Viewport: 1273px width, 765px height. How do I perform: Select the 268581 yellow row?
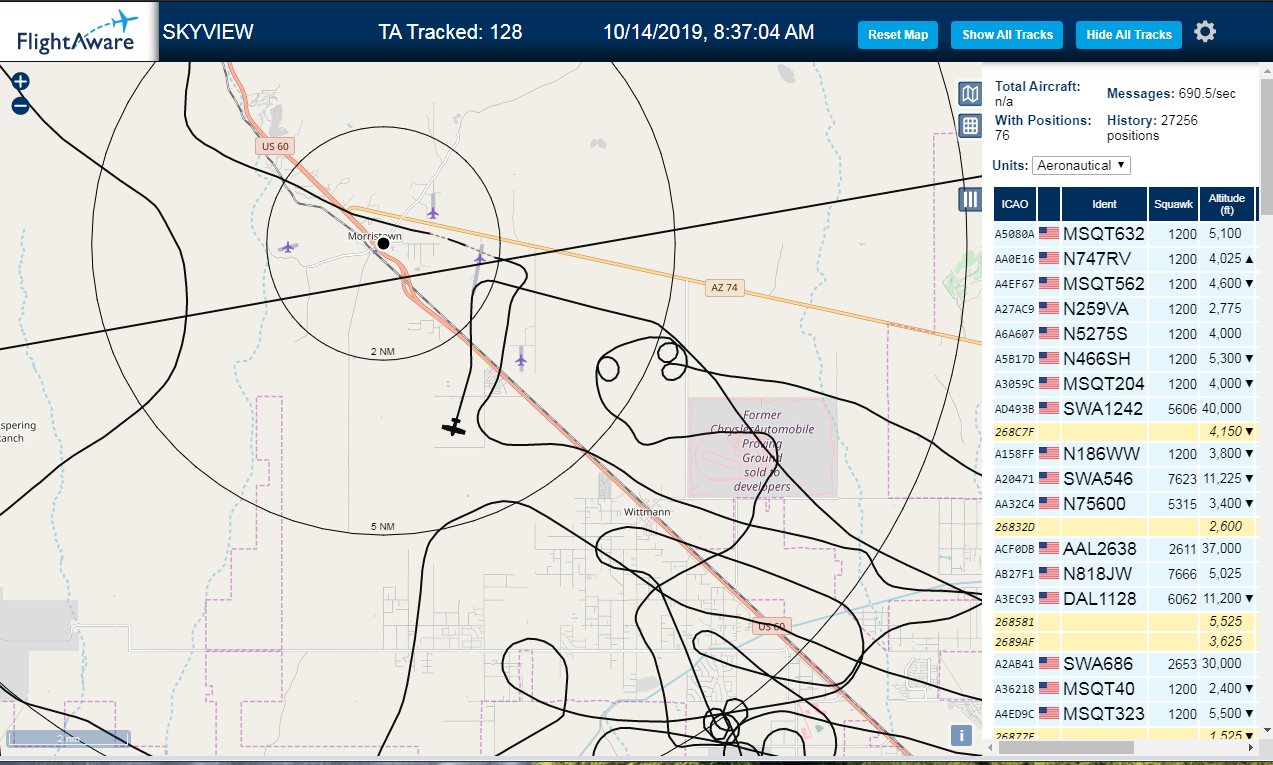[x=1125, y=622]
